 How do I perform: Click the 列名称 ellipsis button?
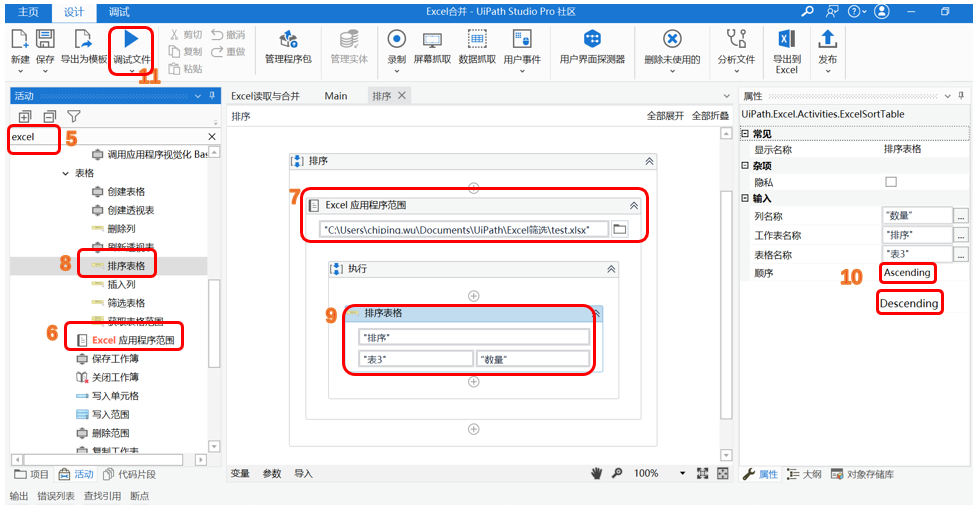coord(961,216)
